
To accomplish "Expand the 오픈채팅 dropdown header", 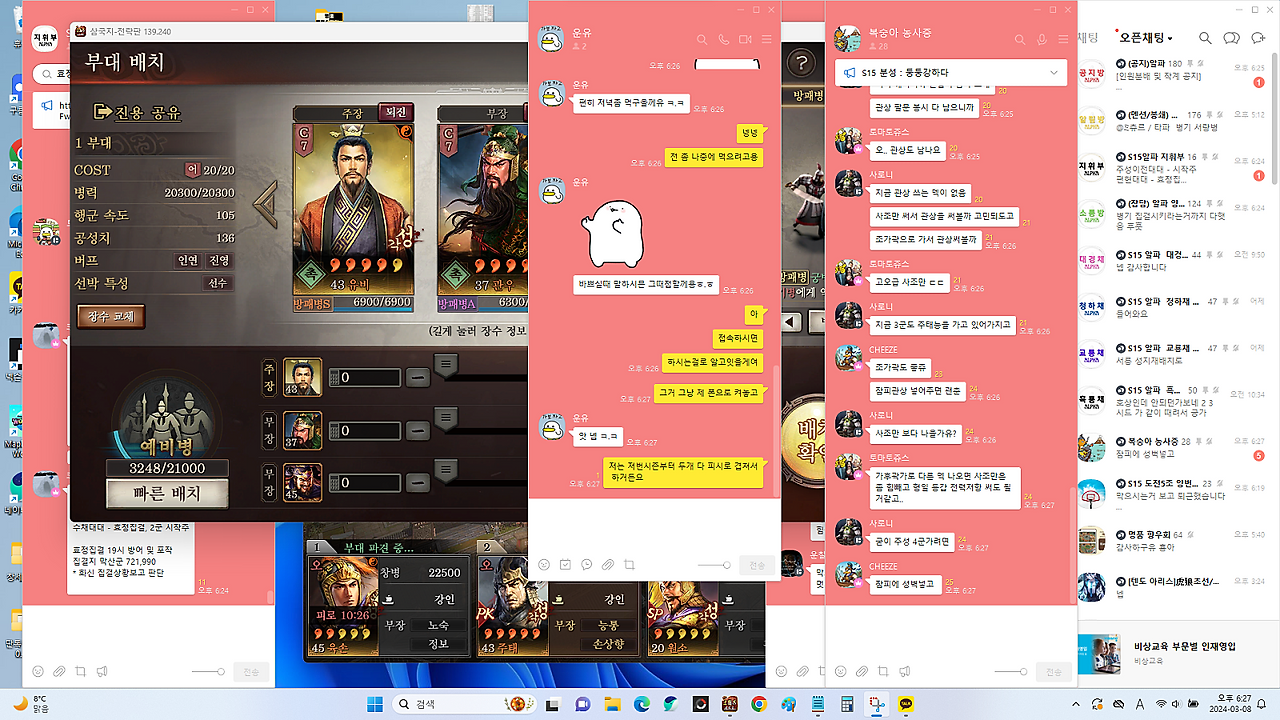I will [x=1145, y=38].
